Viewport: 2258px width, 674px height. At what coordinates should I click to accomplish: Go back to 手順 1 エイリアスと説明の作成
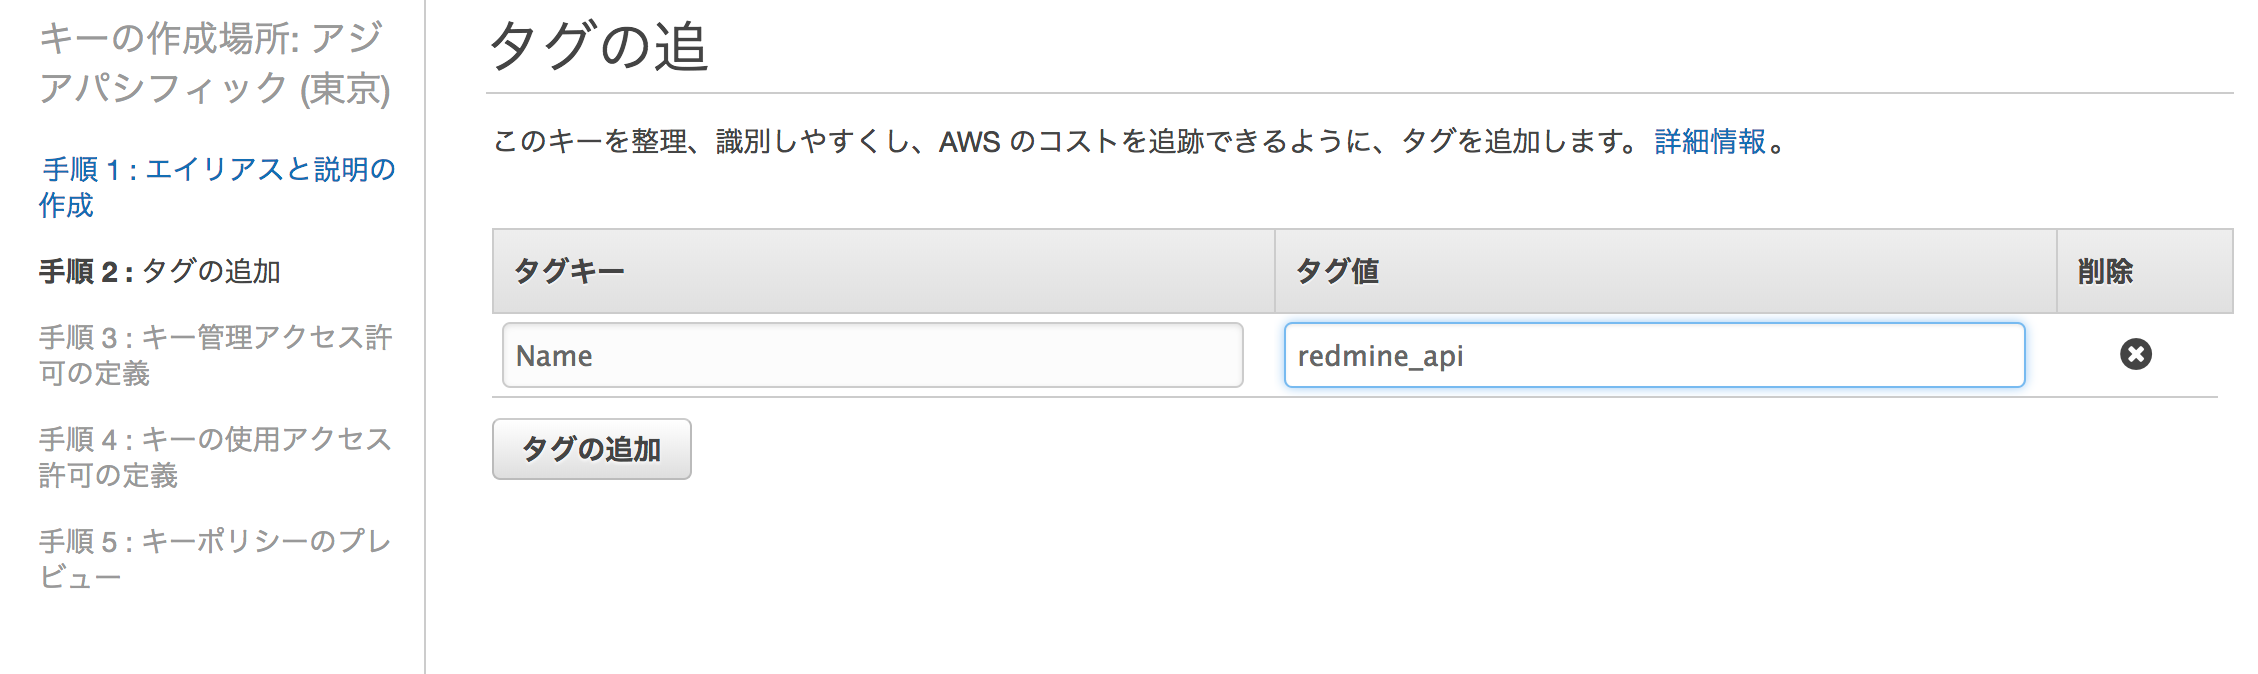(217, 187)
